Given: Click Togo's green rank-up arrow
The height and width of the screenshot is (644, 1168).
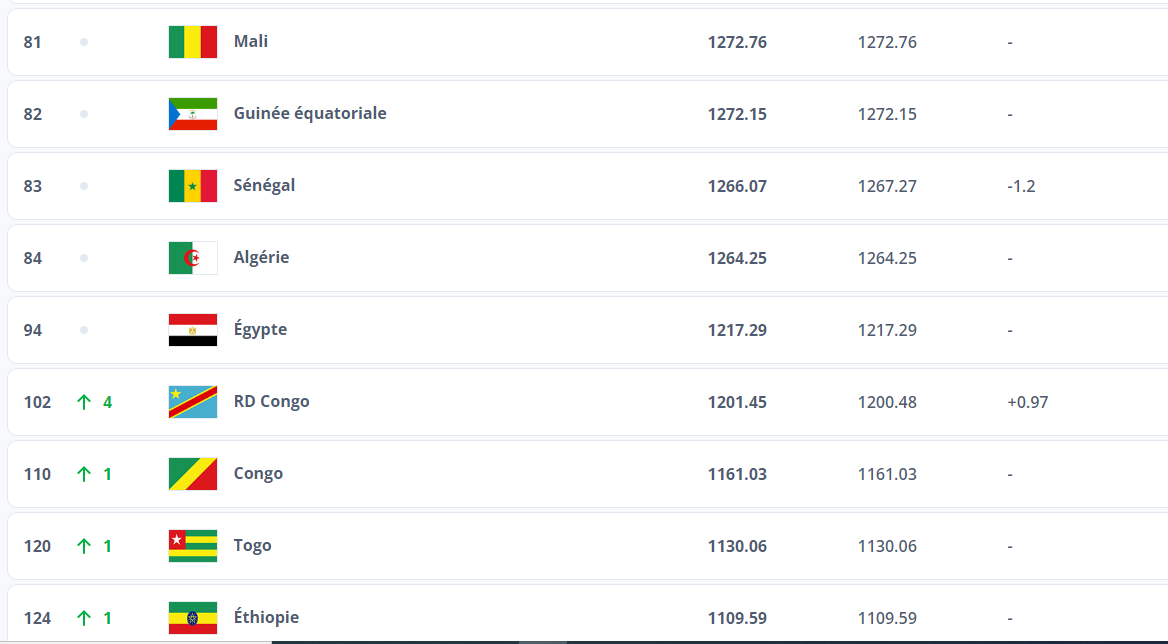Looking at the screenshot, I should click(84, 546).
